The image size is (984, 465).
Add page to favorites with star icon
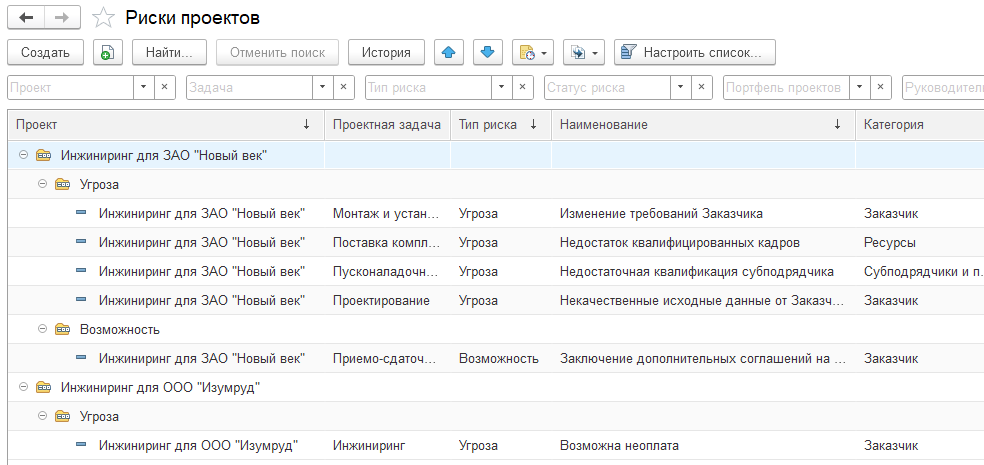click(x=102, y=18)
